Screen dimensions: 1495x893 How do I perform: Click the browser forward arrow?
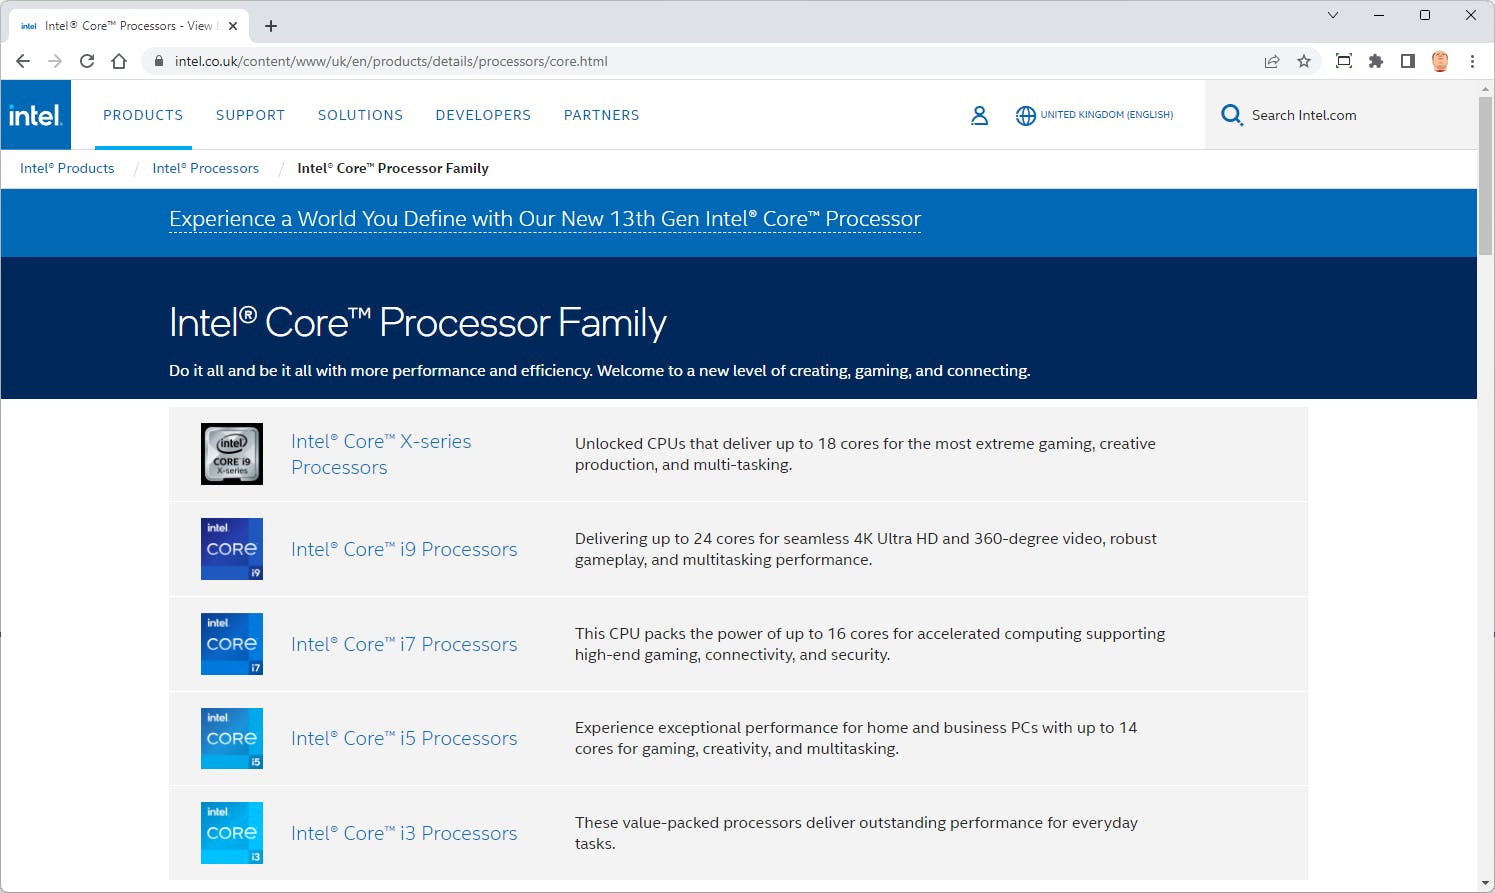pos(55,61)
